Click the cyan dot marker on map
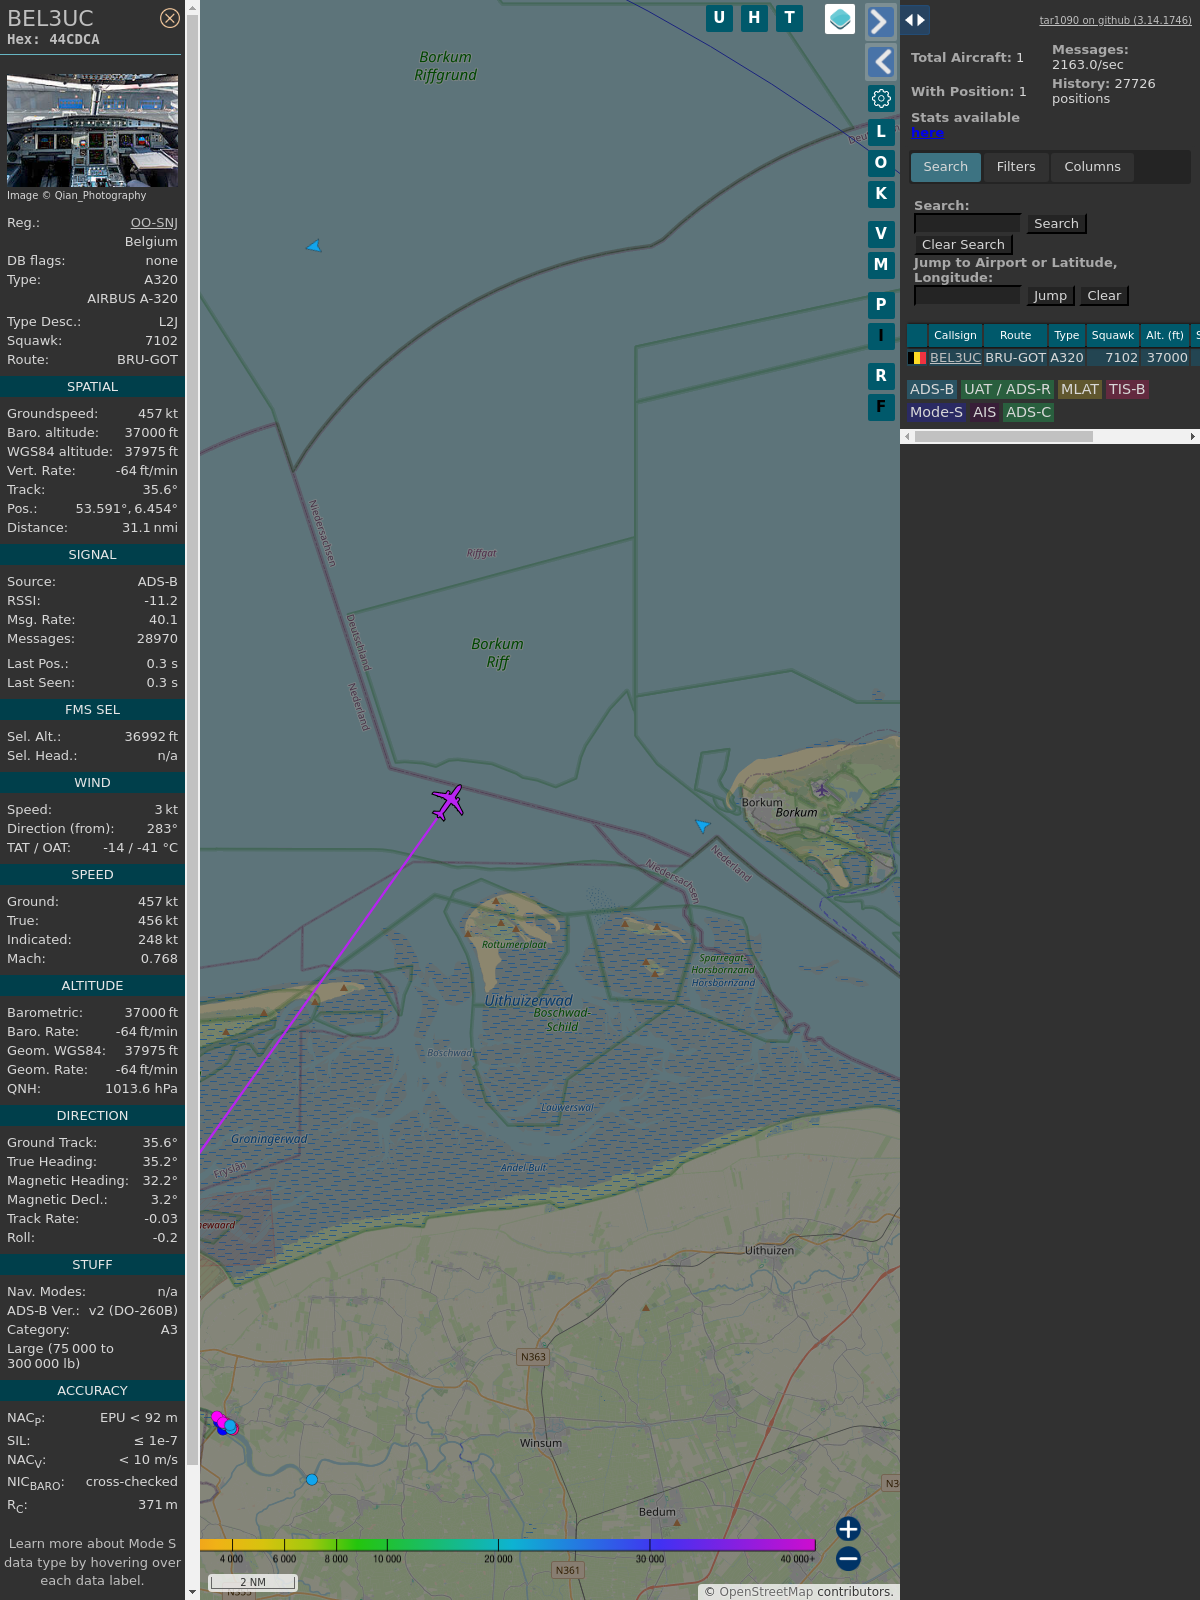 point(312,1480)
